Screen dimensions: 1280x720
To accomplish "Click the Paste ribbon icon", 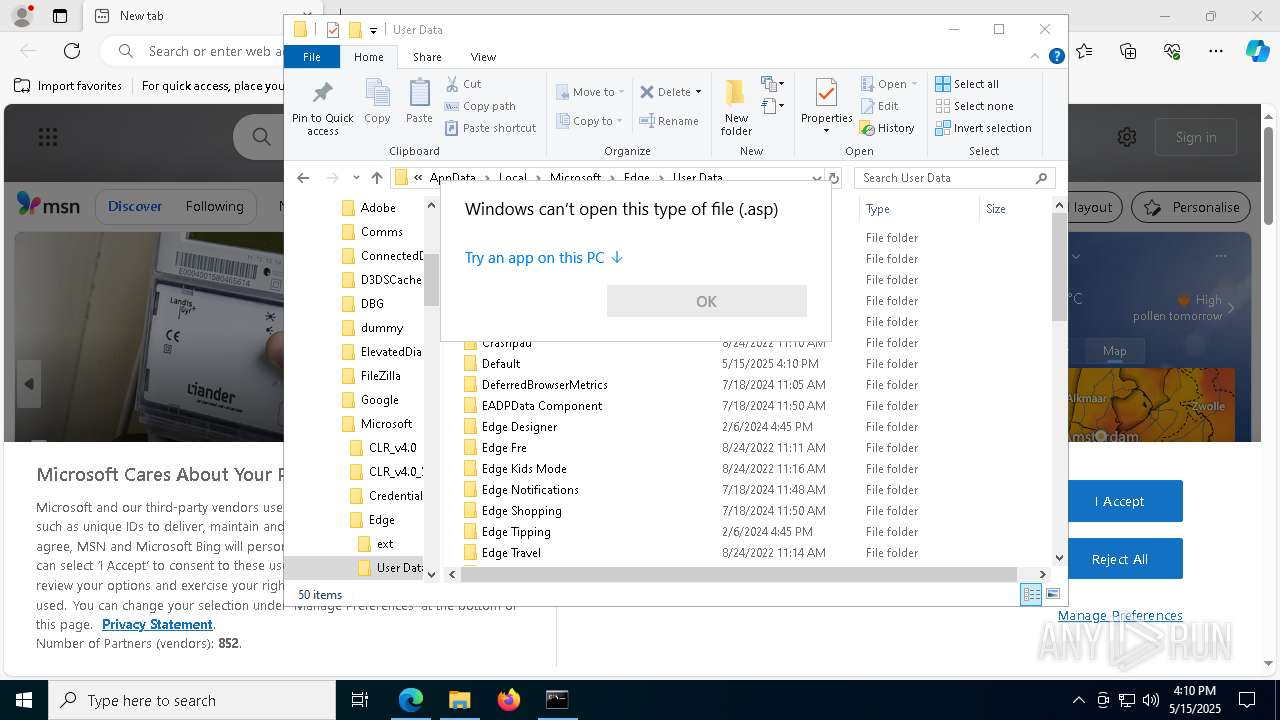I will [419, 102].
